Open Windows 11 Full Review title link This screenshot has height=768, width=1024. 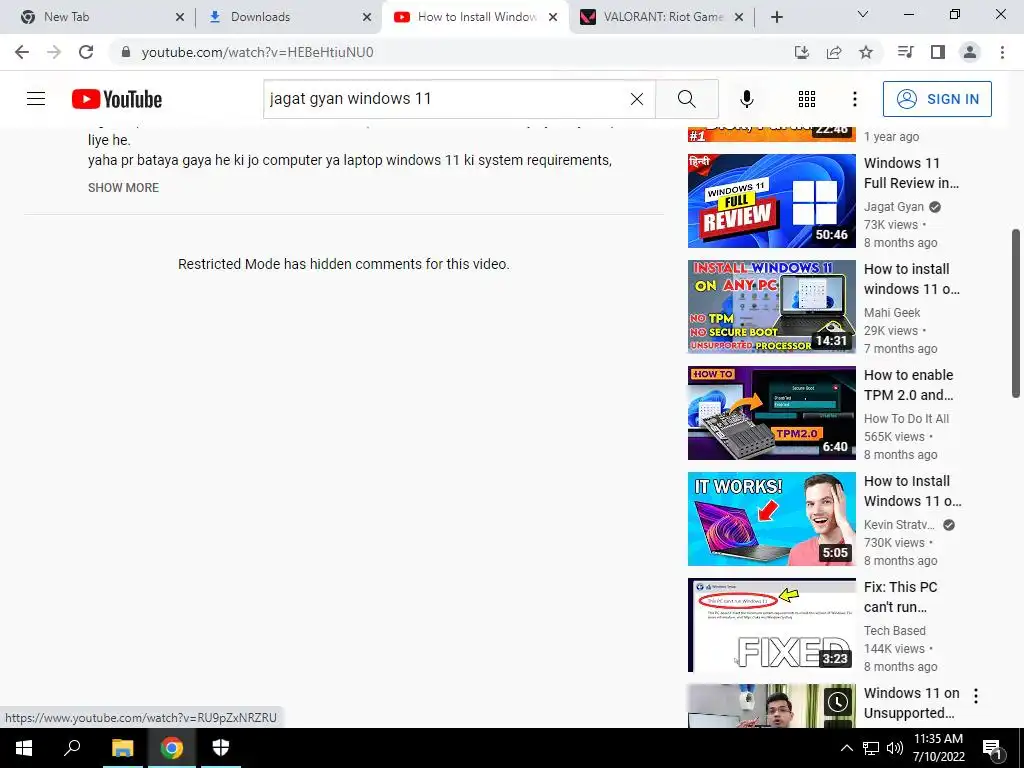click(x=912, y=173)
